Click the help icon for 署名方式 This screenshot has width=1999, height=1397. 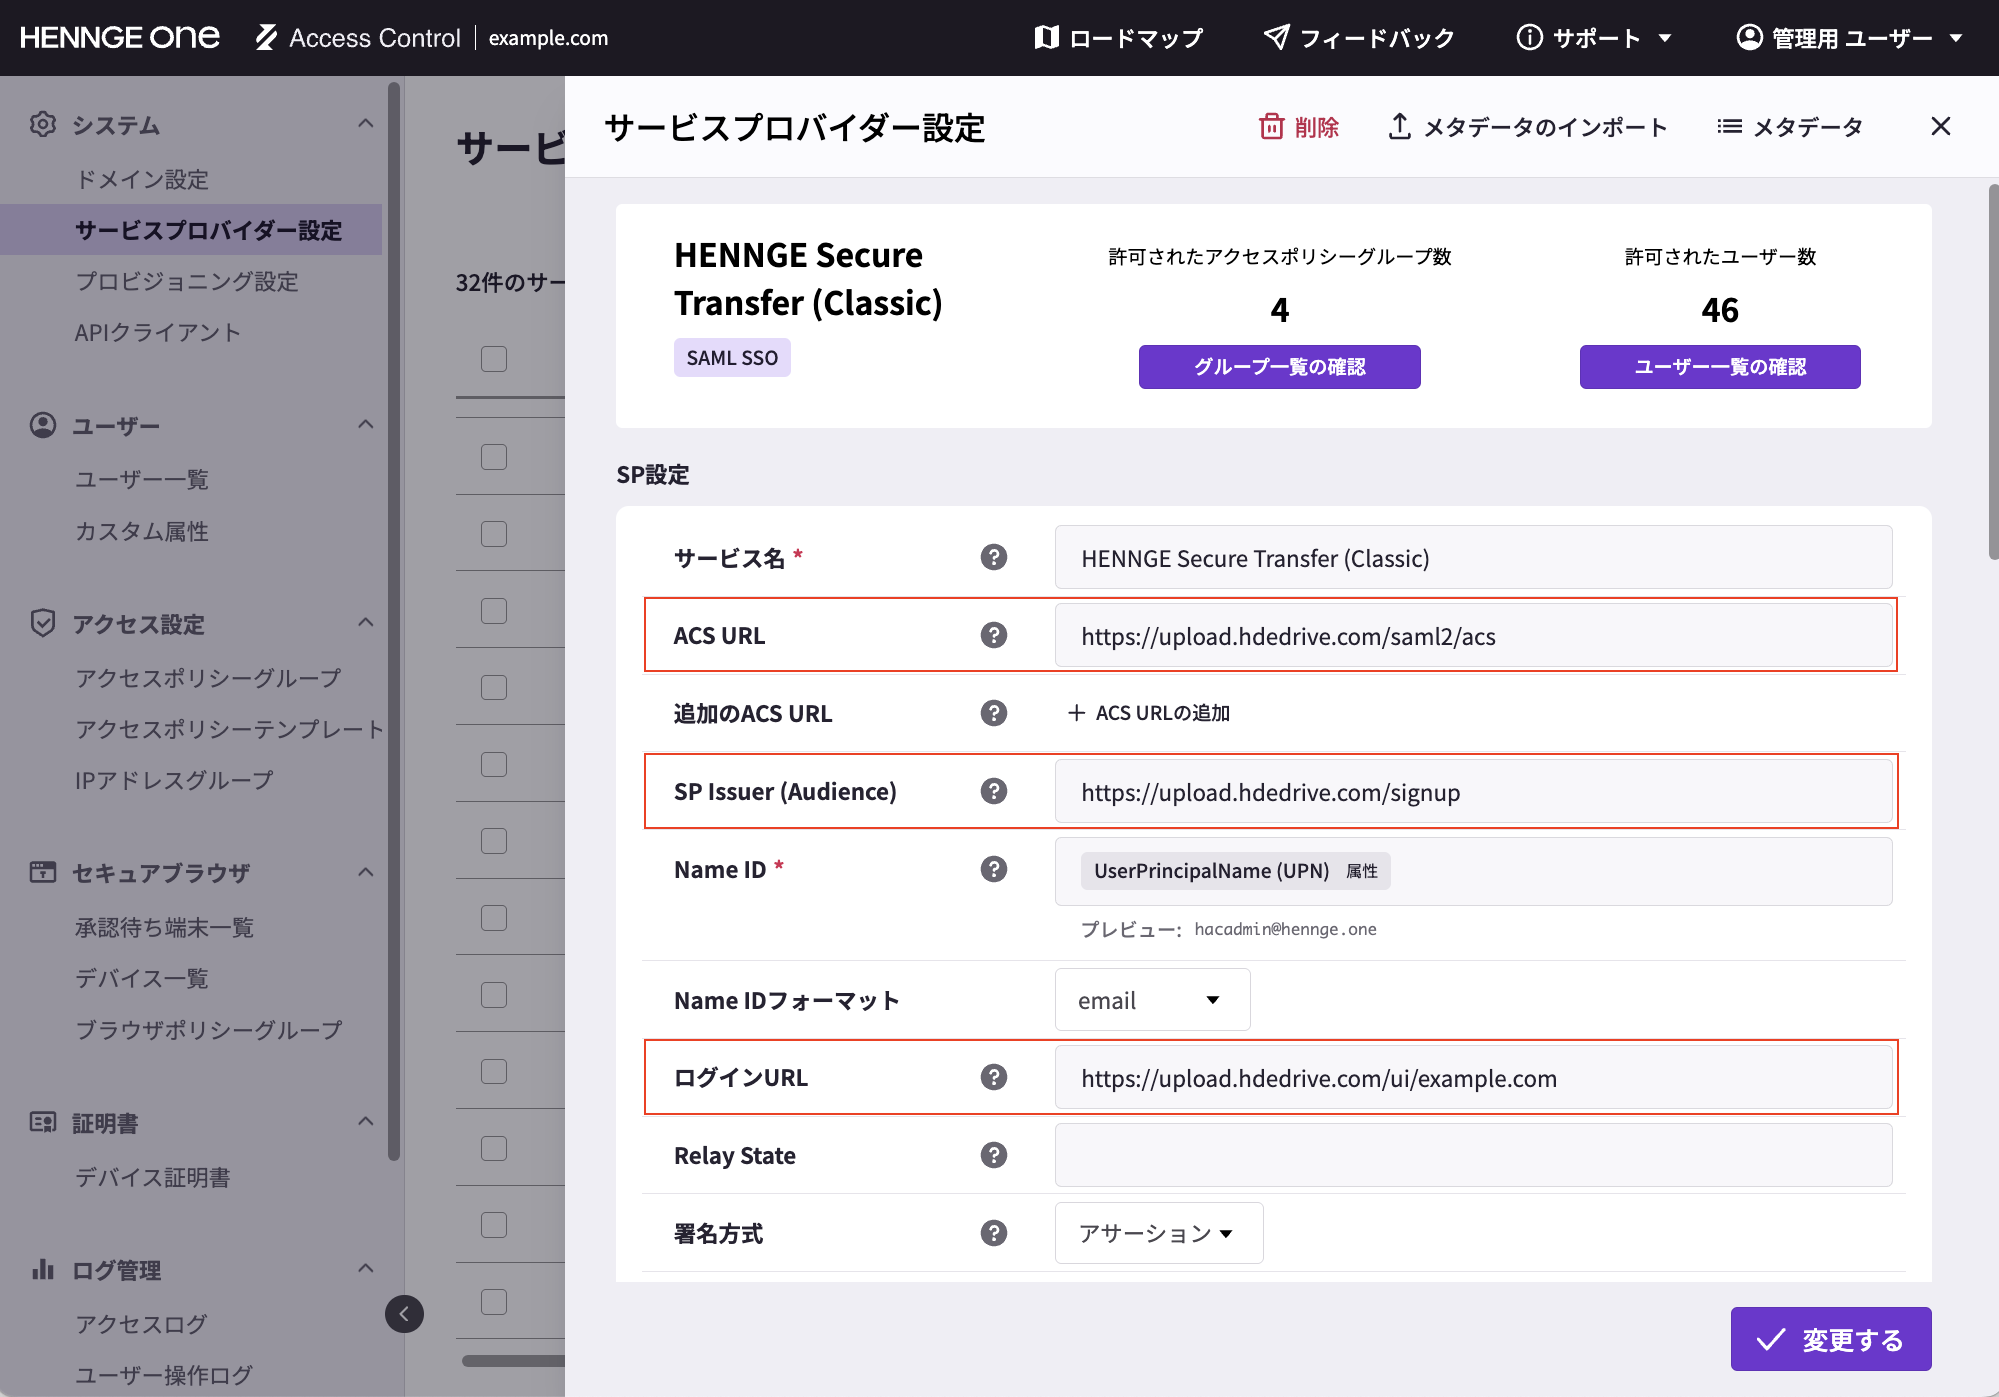(993, 1233)
